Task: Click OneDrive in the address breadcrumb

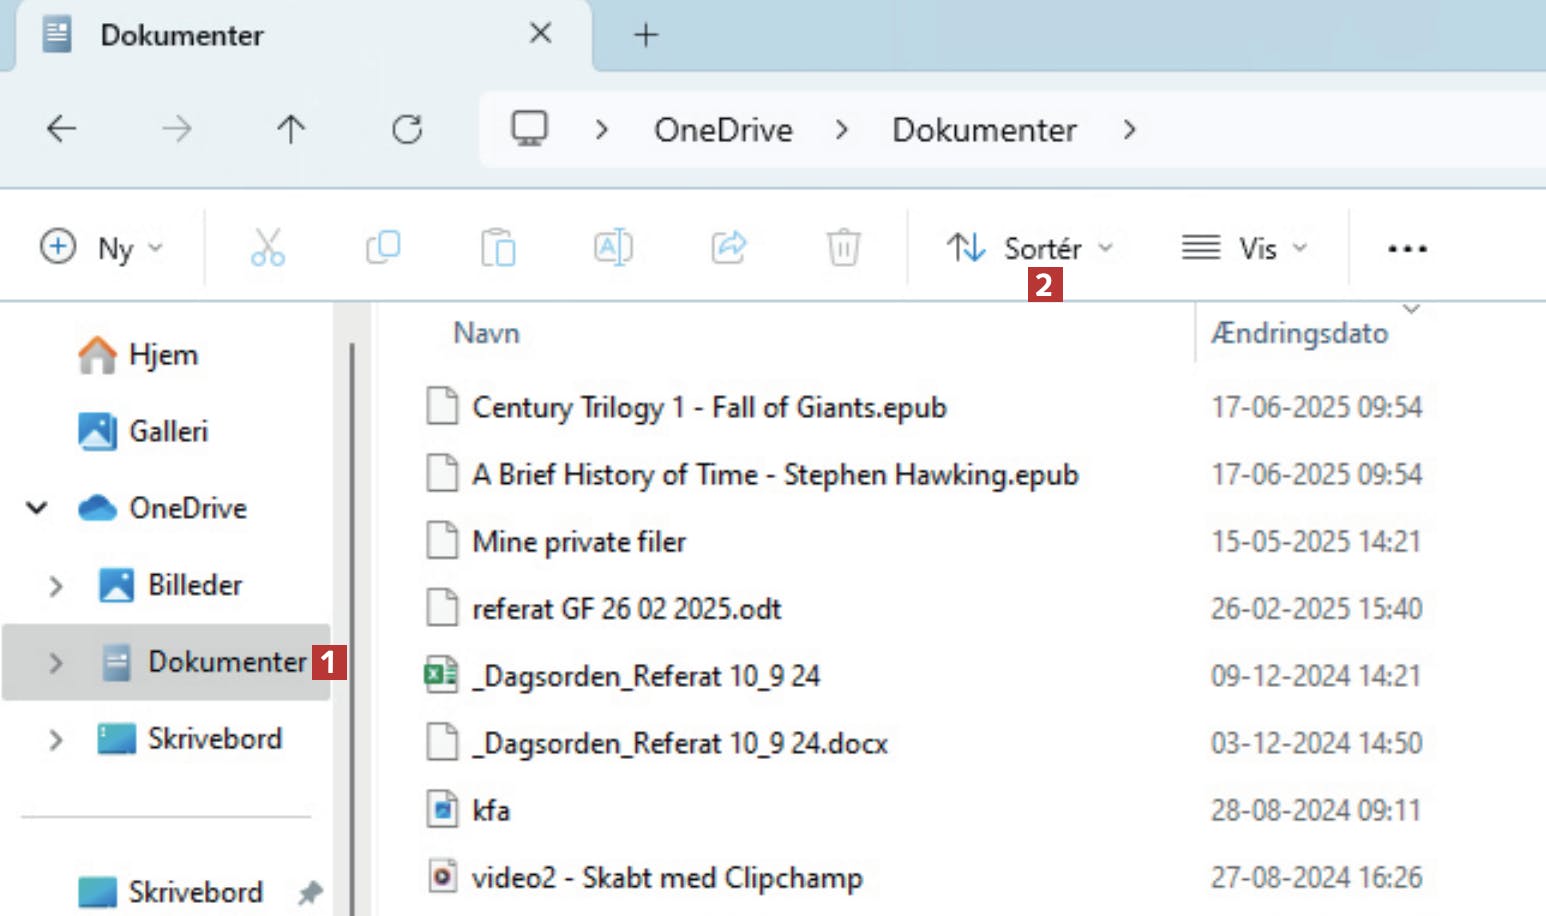Action: [x=723, y=130]
